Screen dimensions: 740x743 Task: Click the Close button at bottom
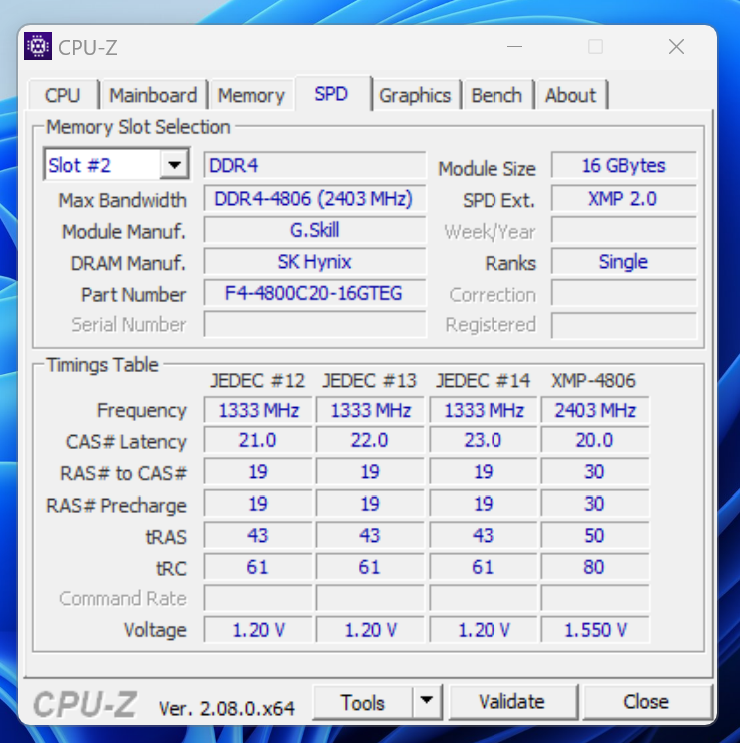pyautogui.click(x=646, y=701)
